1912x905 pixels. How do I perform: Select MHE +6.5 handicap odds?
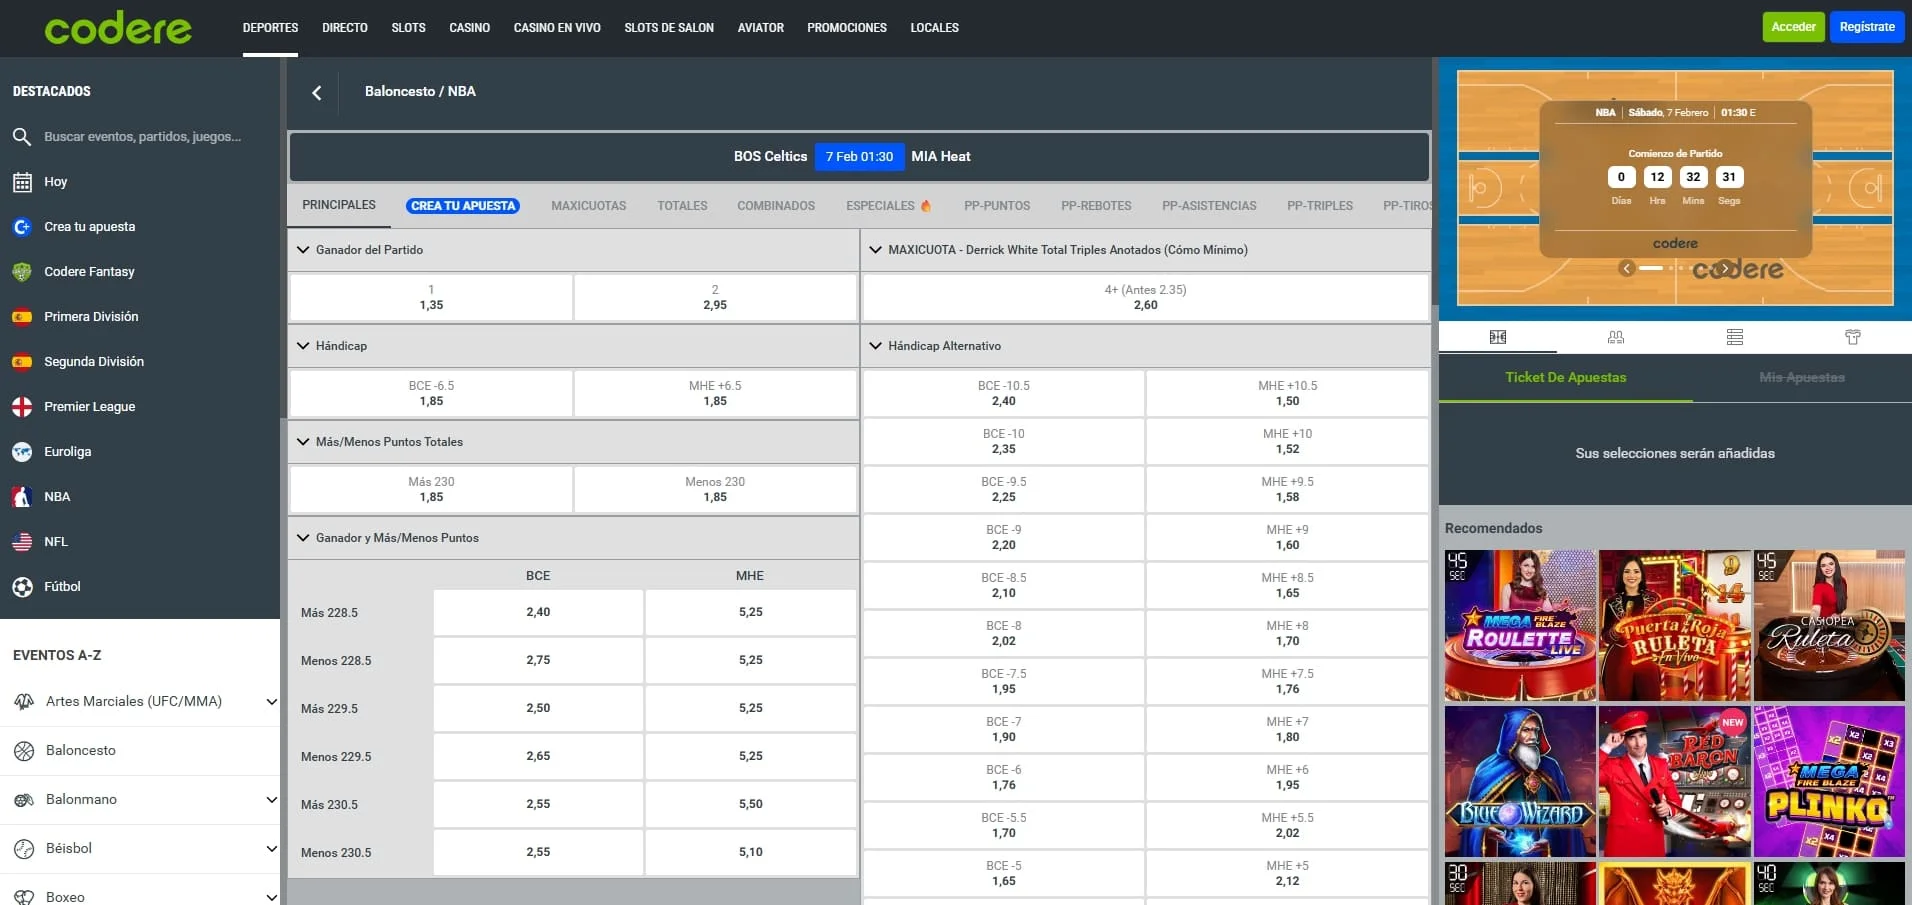pyautogui.click(x=715, y=393)
